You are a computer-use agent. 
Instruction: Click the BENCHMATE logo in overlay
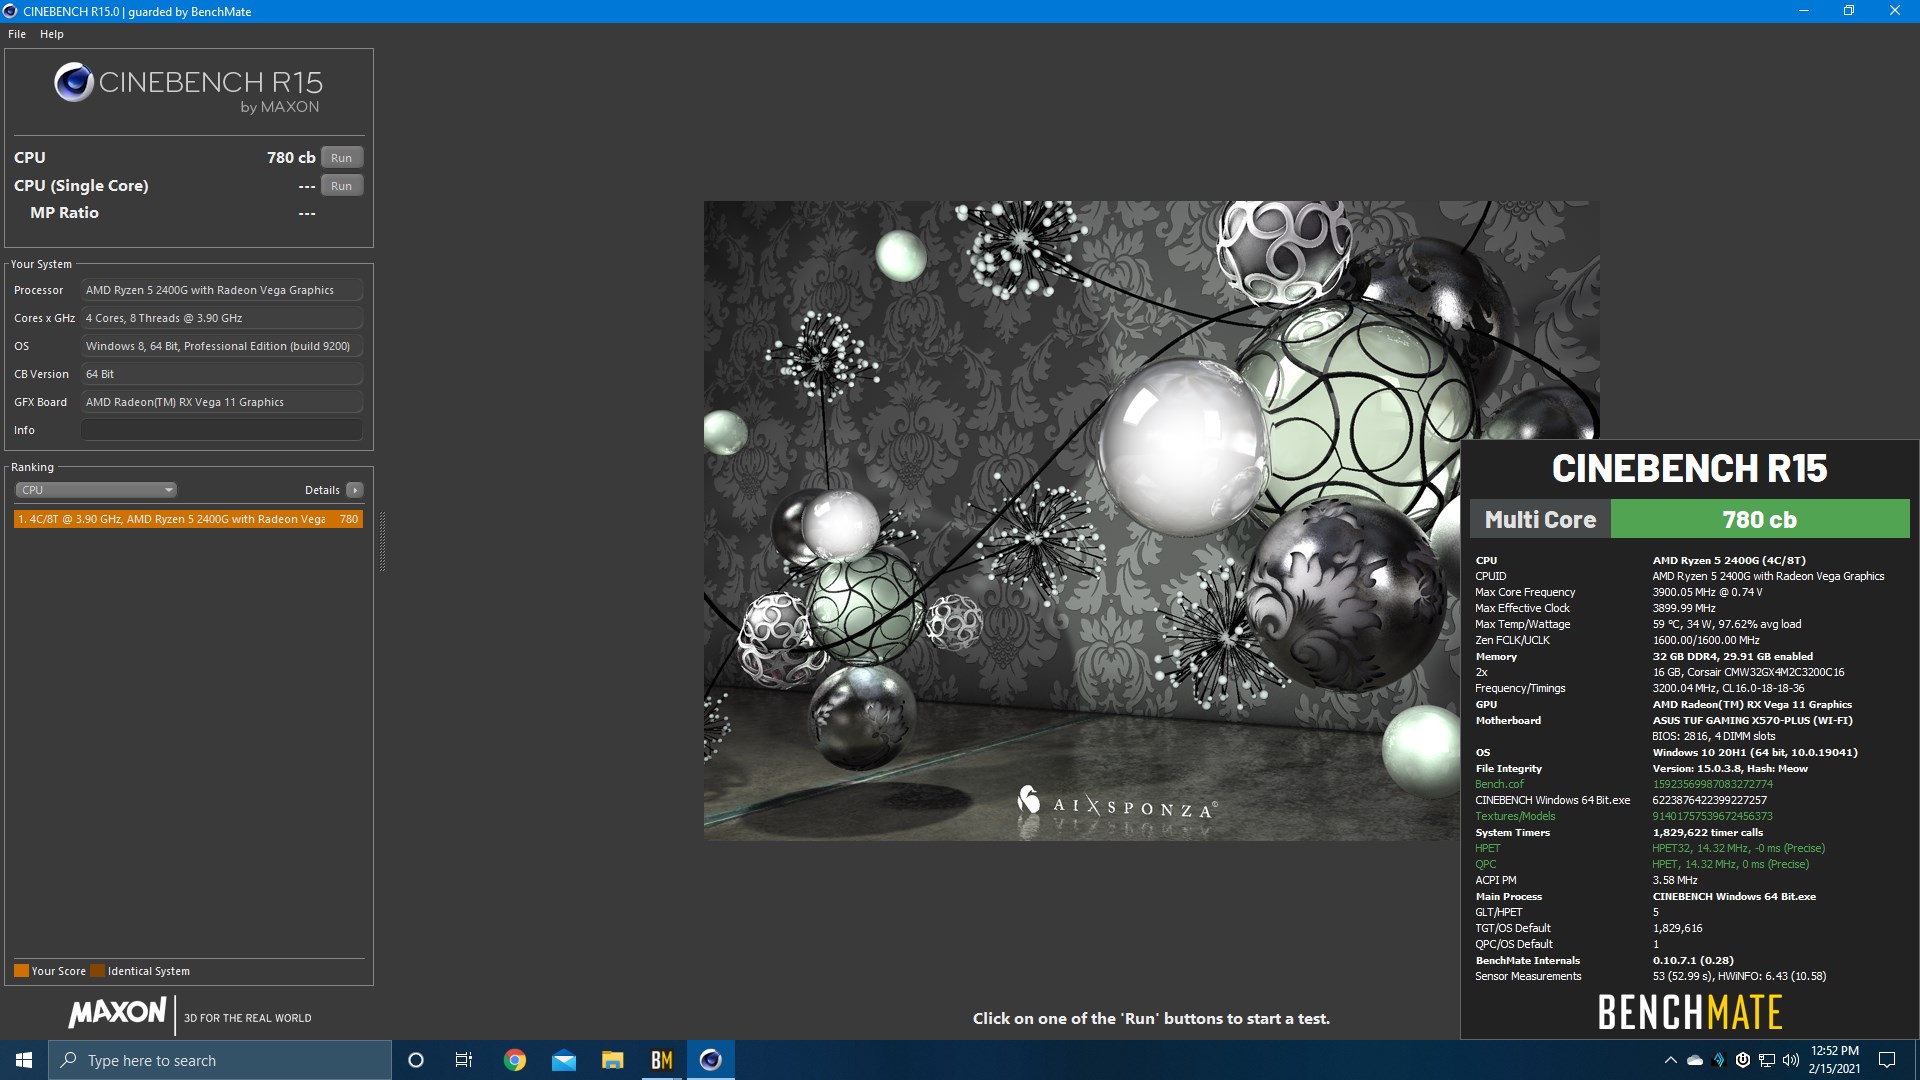point(1690,1012)
